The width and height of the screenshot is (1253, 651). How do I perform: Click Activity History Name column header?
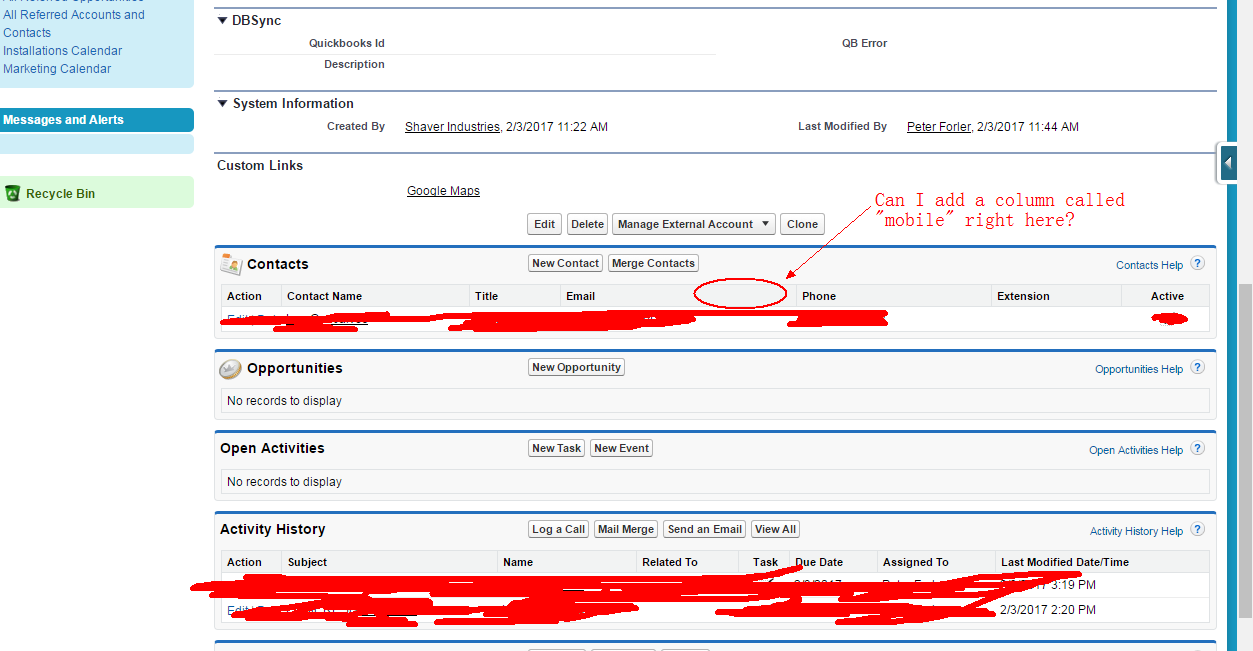(518, 562)
